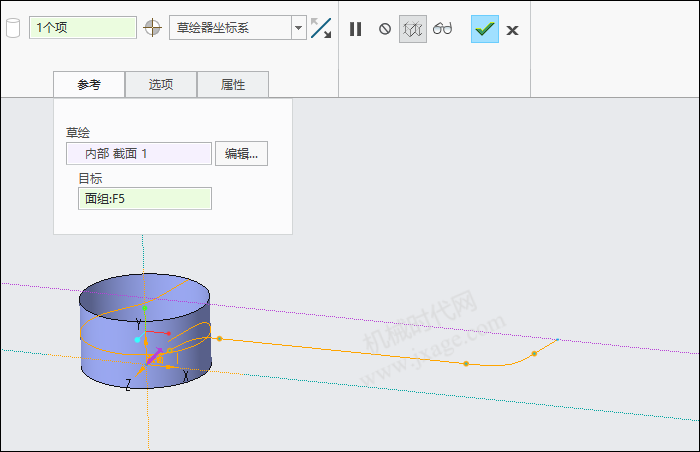700x452 pixels.
Task: Open the 选项 tab
Action: 161,84
